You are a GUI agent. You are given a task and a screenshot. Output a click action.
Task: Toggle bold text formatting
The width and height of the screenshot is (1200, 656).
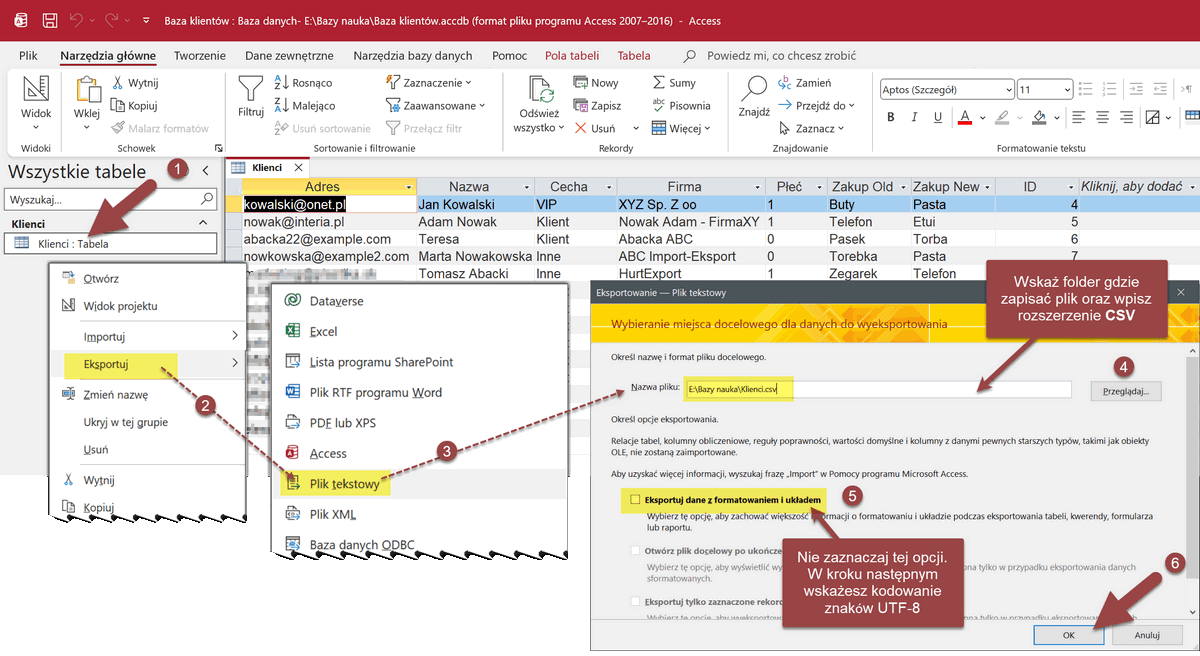[891, 118]
